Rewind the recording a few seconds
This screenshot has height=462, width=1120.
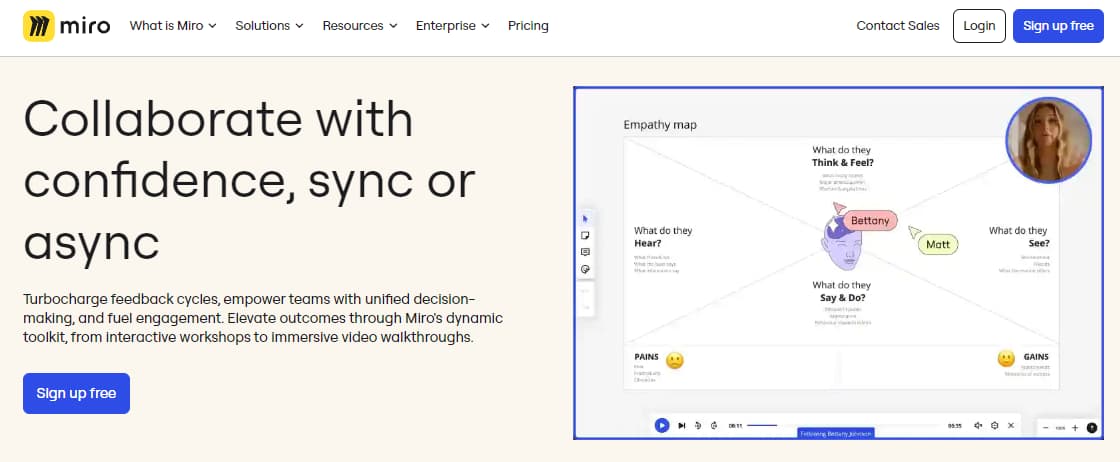[698, 426]
